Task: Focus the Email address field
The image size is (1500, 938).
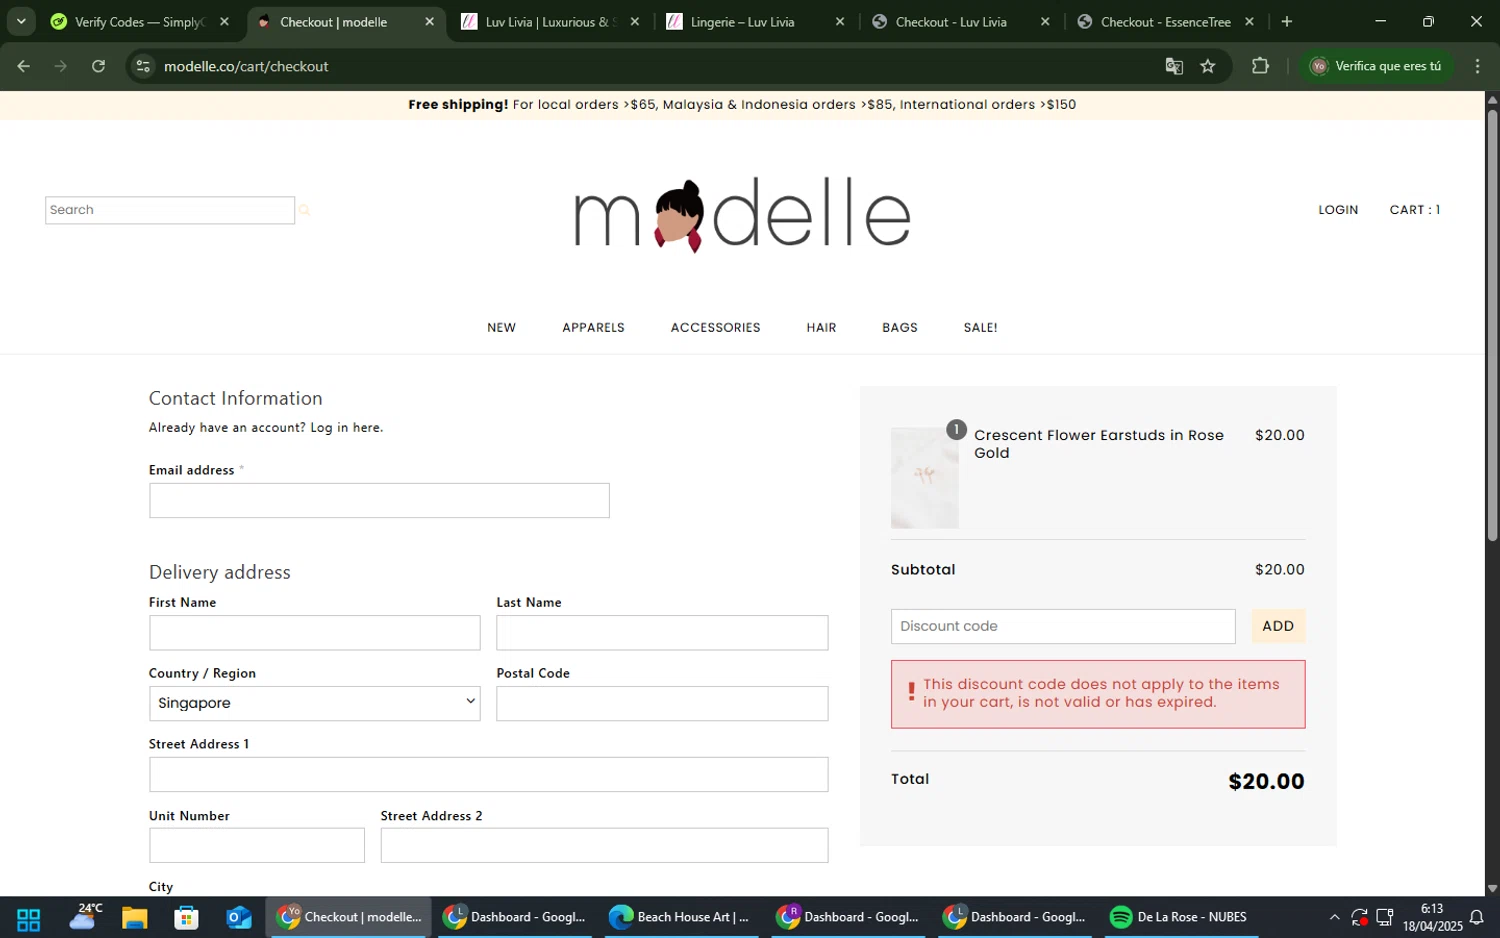Action: tap(379, 501)
